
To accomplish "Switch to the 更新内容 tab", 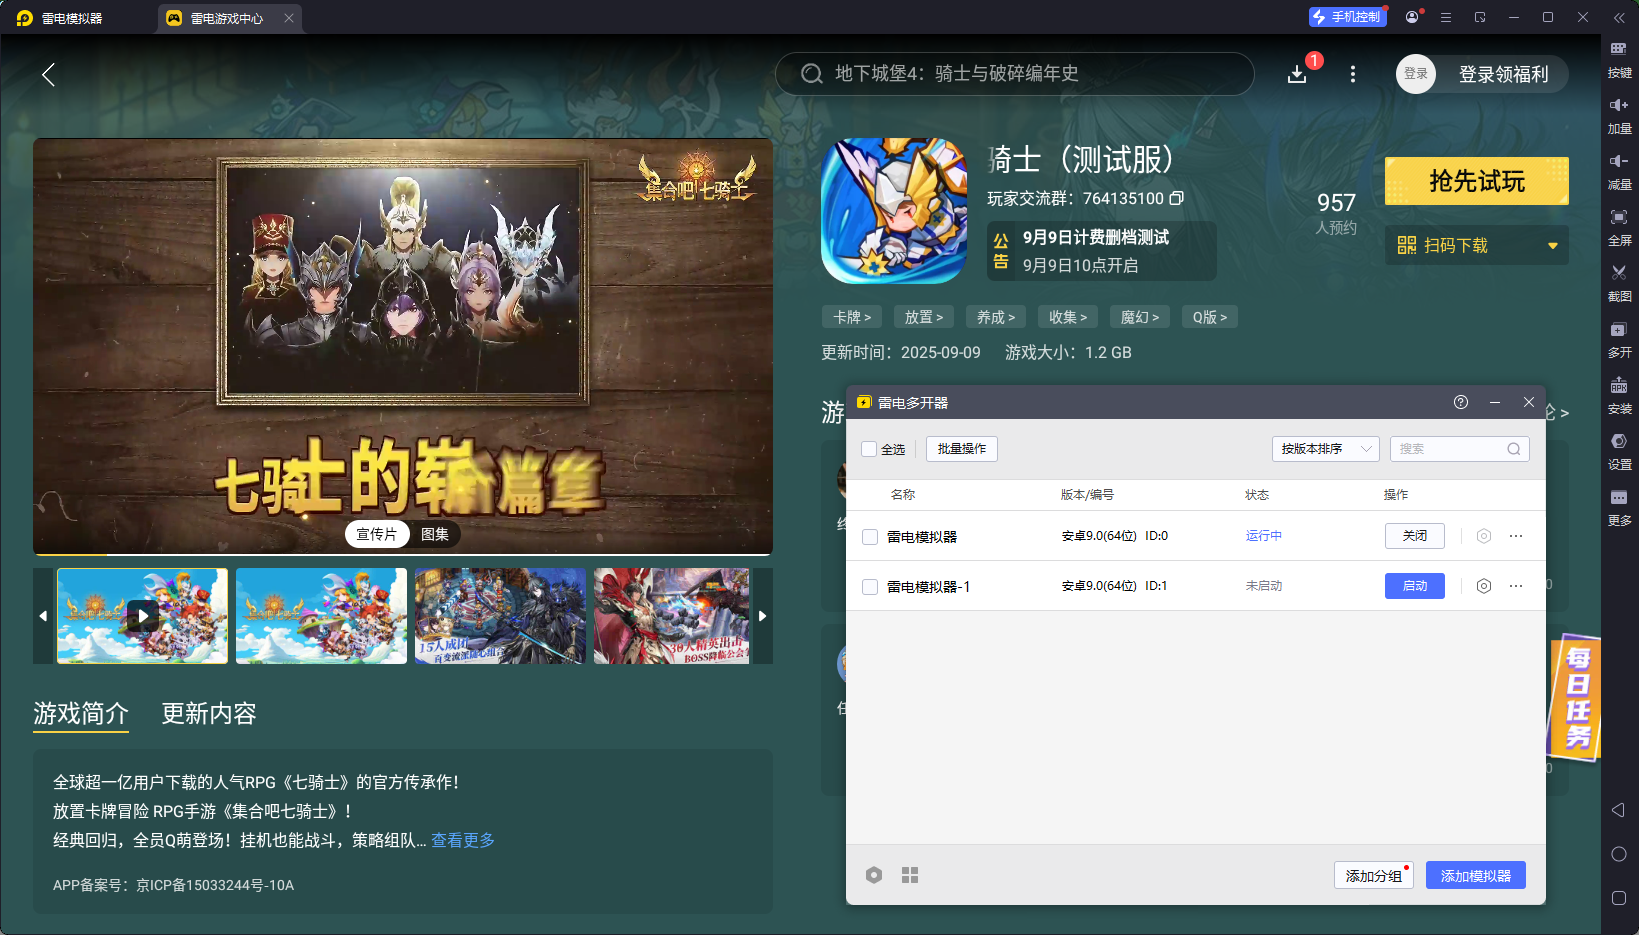I will (x=209, y=713).
